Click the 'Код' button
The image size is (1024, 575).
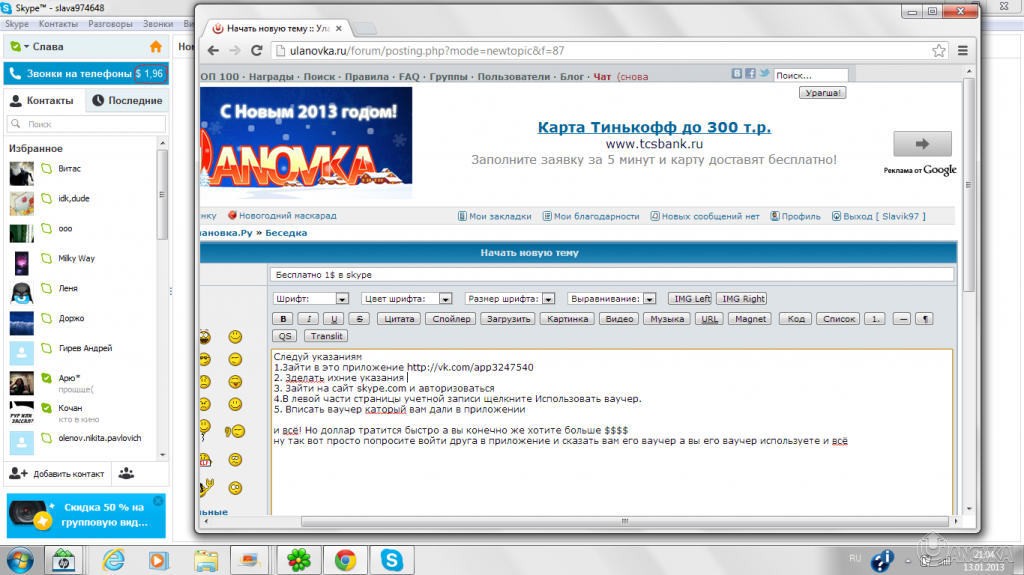796,319
